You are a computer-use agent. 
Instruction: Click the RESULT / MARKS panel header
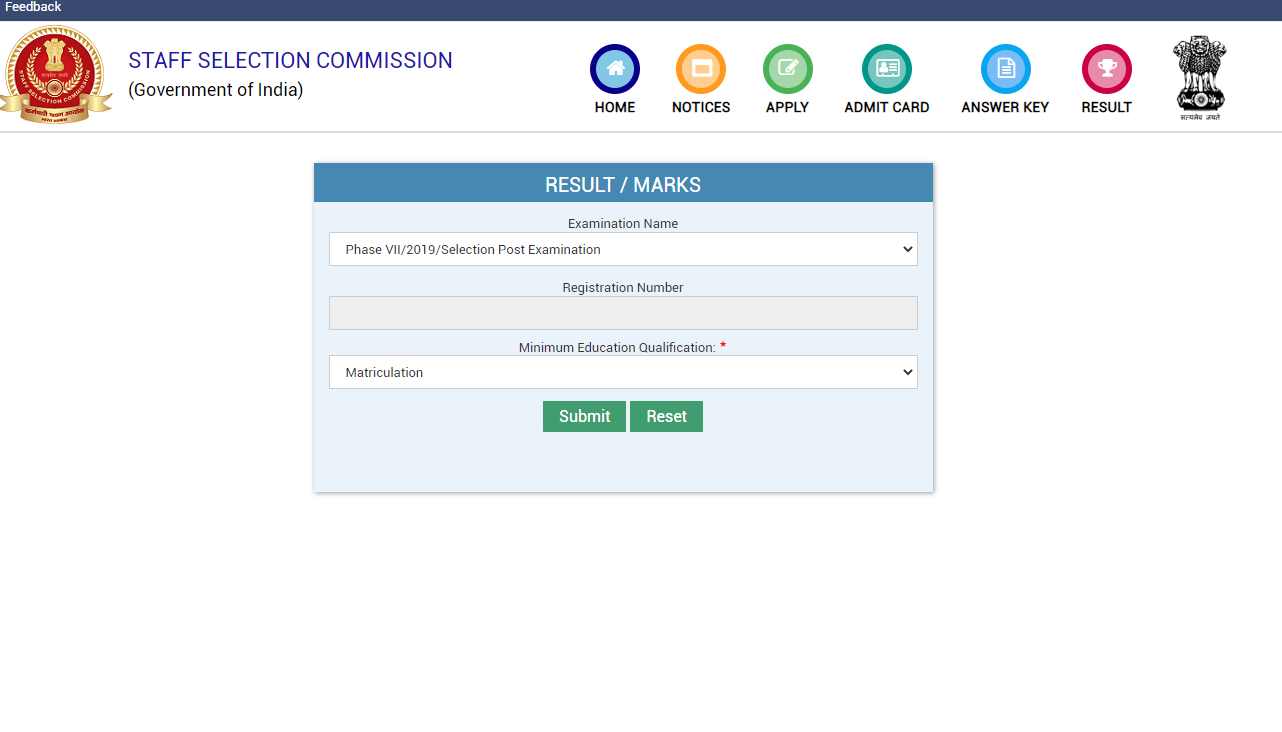point(622,184)
